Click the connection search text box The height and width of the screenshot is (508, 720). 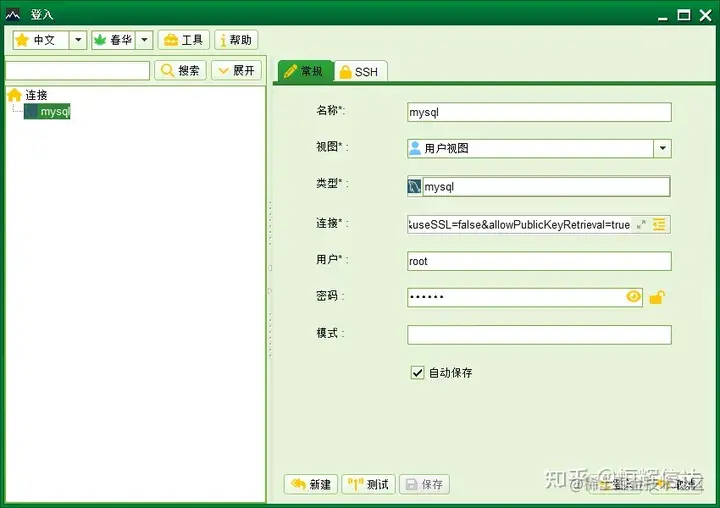(x=78, y=71)
